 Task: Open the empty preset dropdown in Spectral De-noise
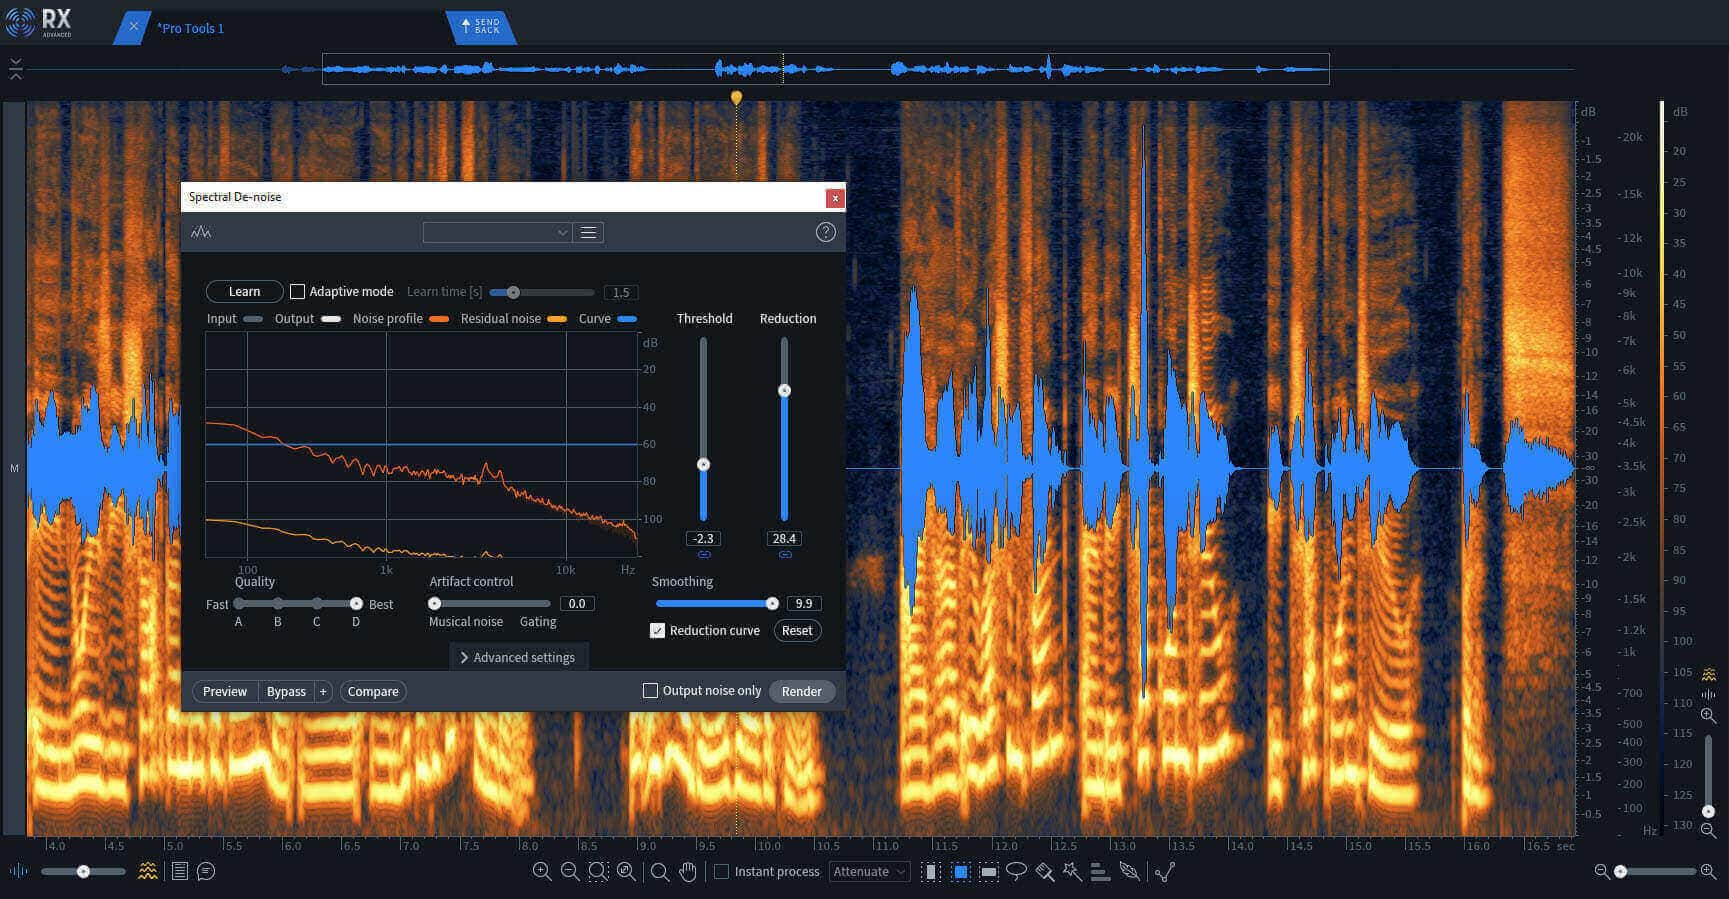click(497, 232)
